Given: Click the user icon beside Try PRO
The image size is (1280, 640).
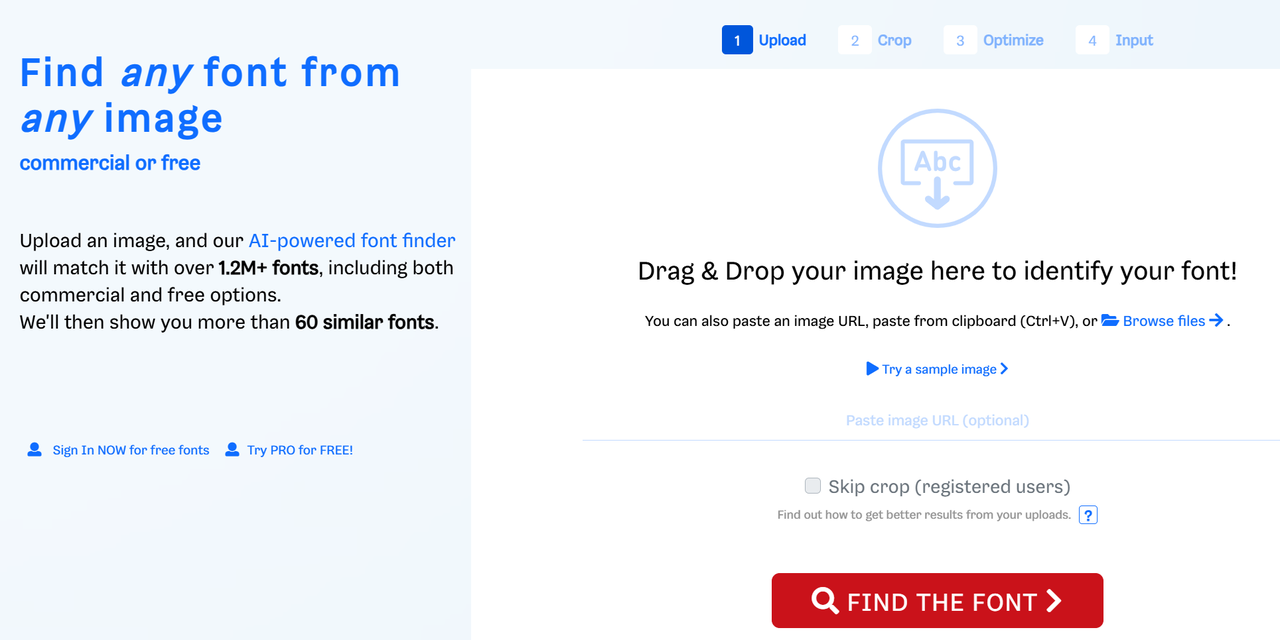Looking at the screenshot, I should point(232,450).
